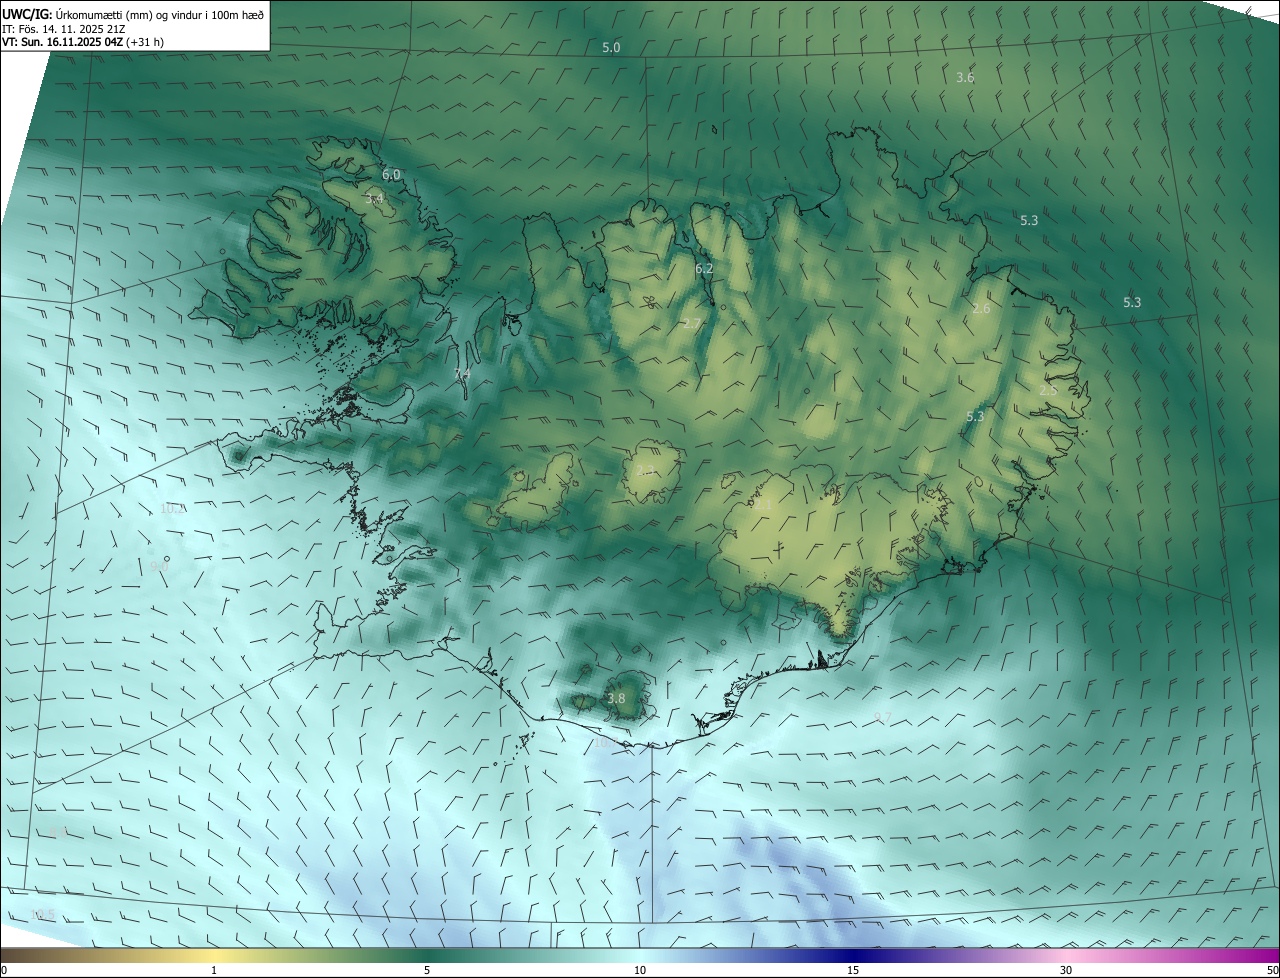This screenshot has height=978, width=1280.
Task: Click the '3.4' value label on the map
Action: tap(374, 199)
